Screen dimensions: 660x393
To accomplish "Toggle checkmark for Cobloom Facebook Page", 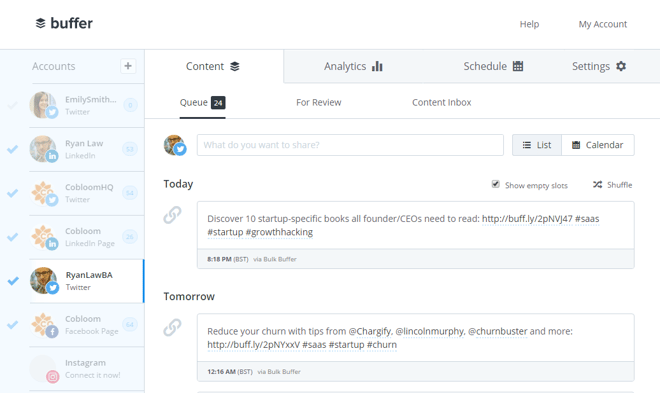I will point(13,325).
